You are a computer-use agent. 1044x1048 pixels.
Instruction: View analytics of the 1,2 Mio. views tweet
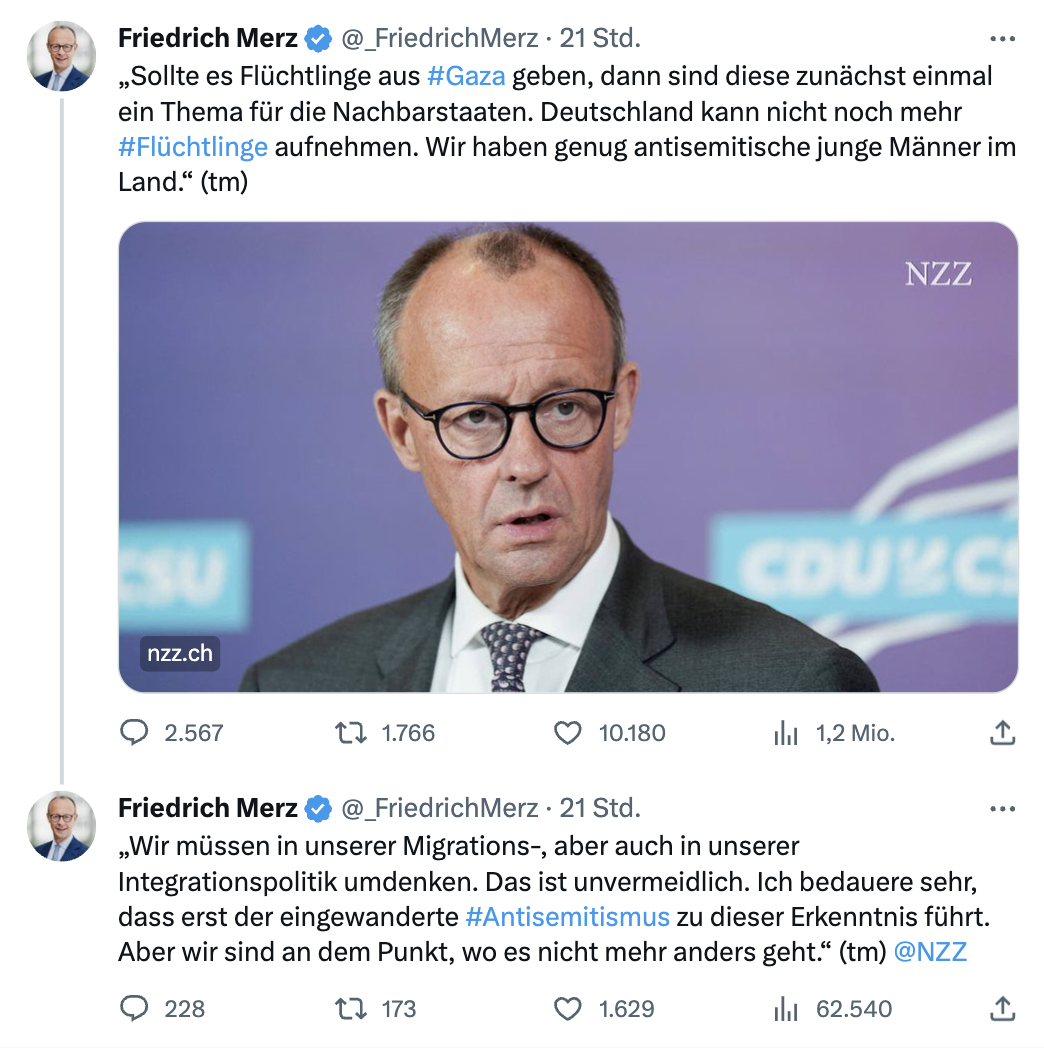(x=787, y=733)
